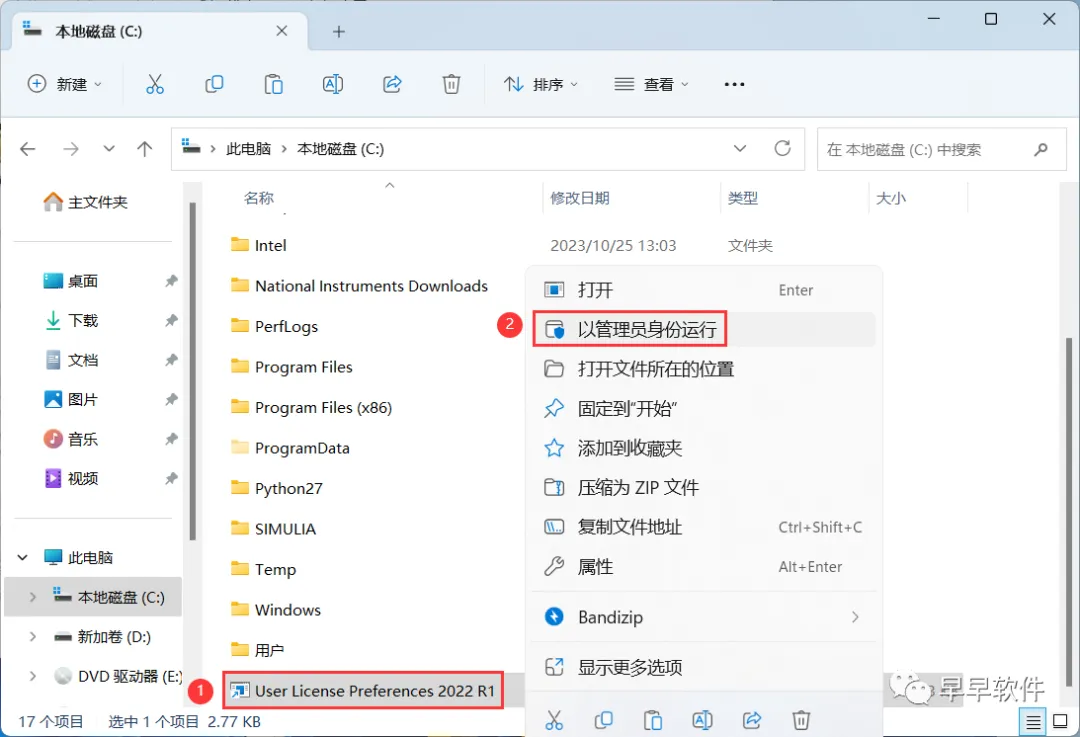Click 本地磁盘 (C:) in the address breadcrumb
Screen dimensions: 1080x737
click(340, 149)
